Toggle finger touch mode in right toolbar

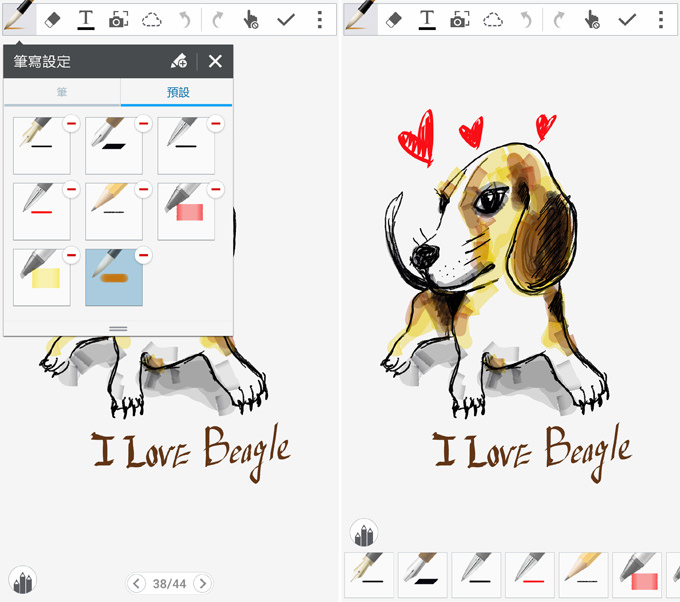click(x=593, y=19)
